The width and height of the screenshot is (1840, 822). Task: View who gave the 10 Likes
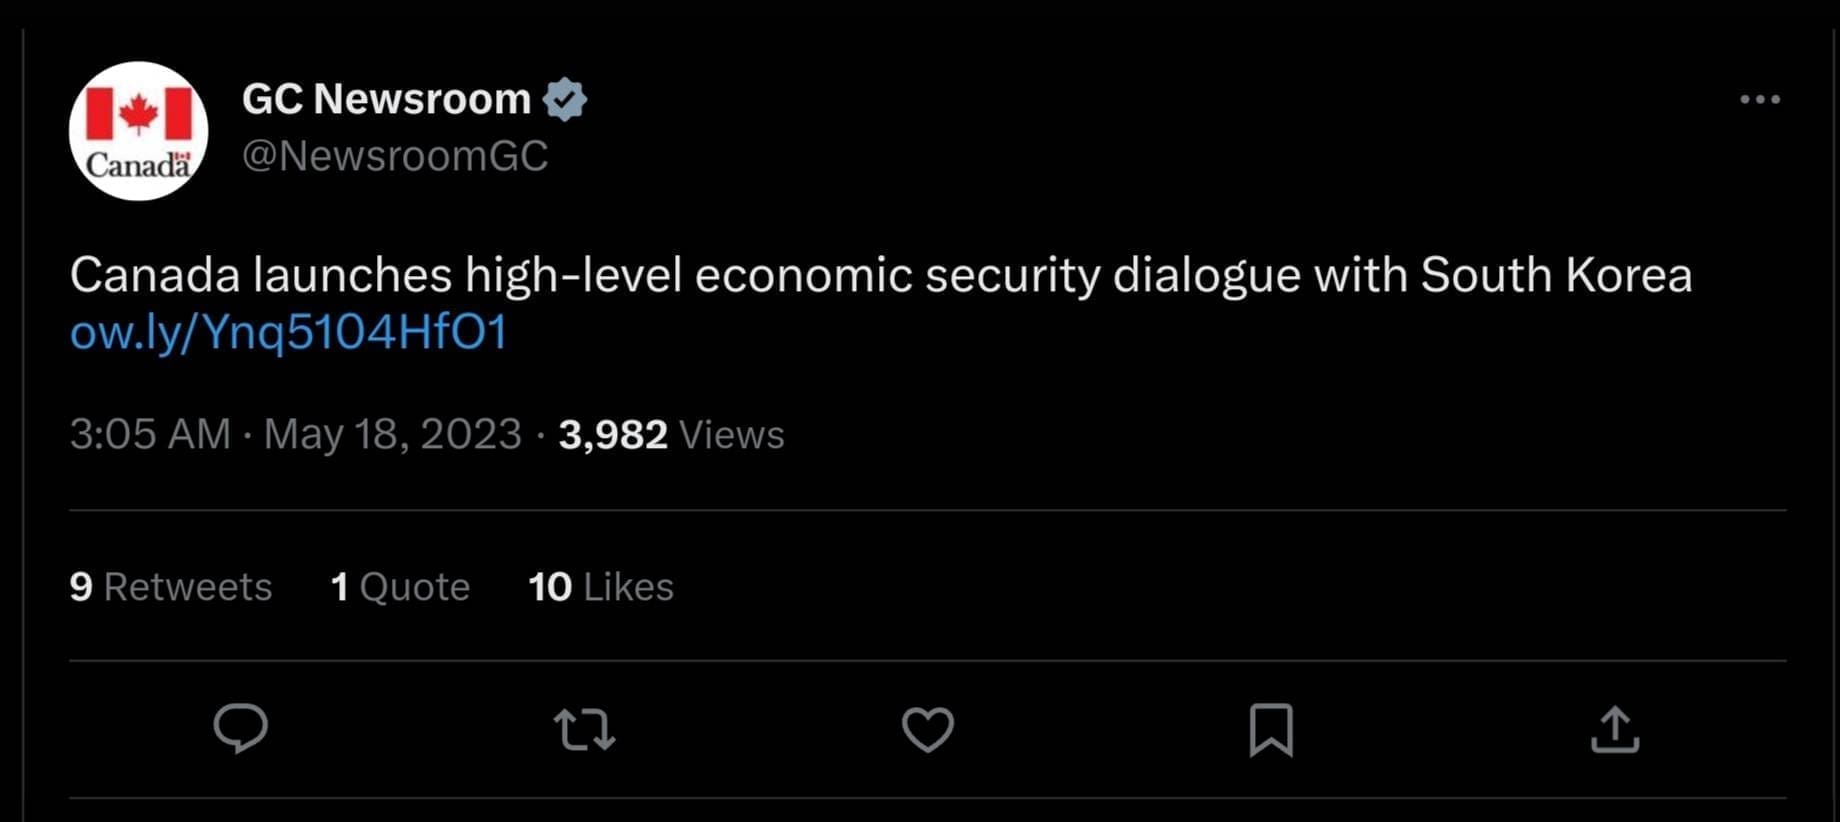coord(600,587)
